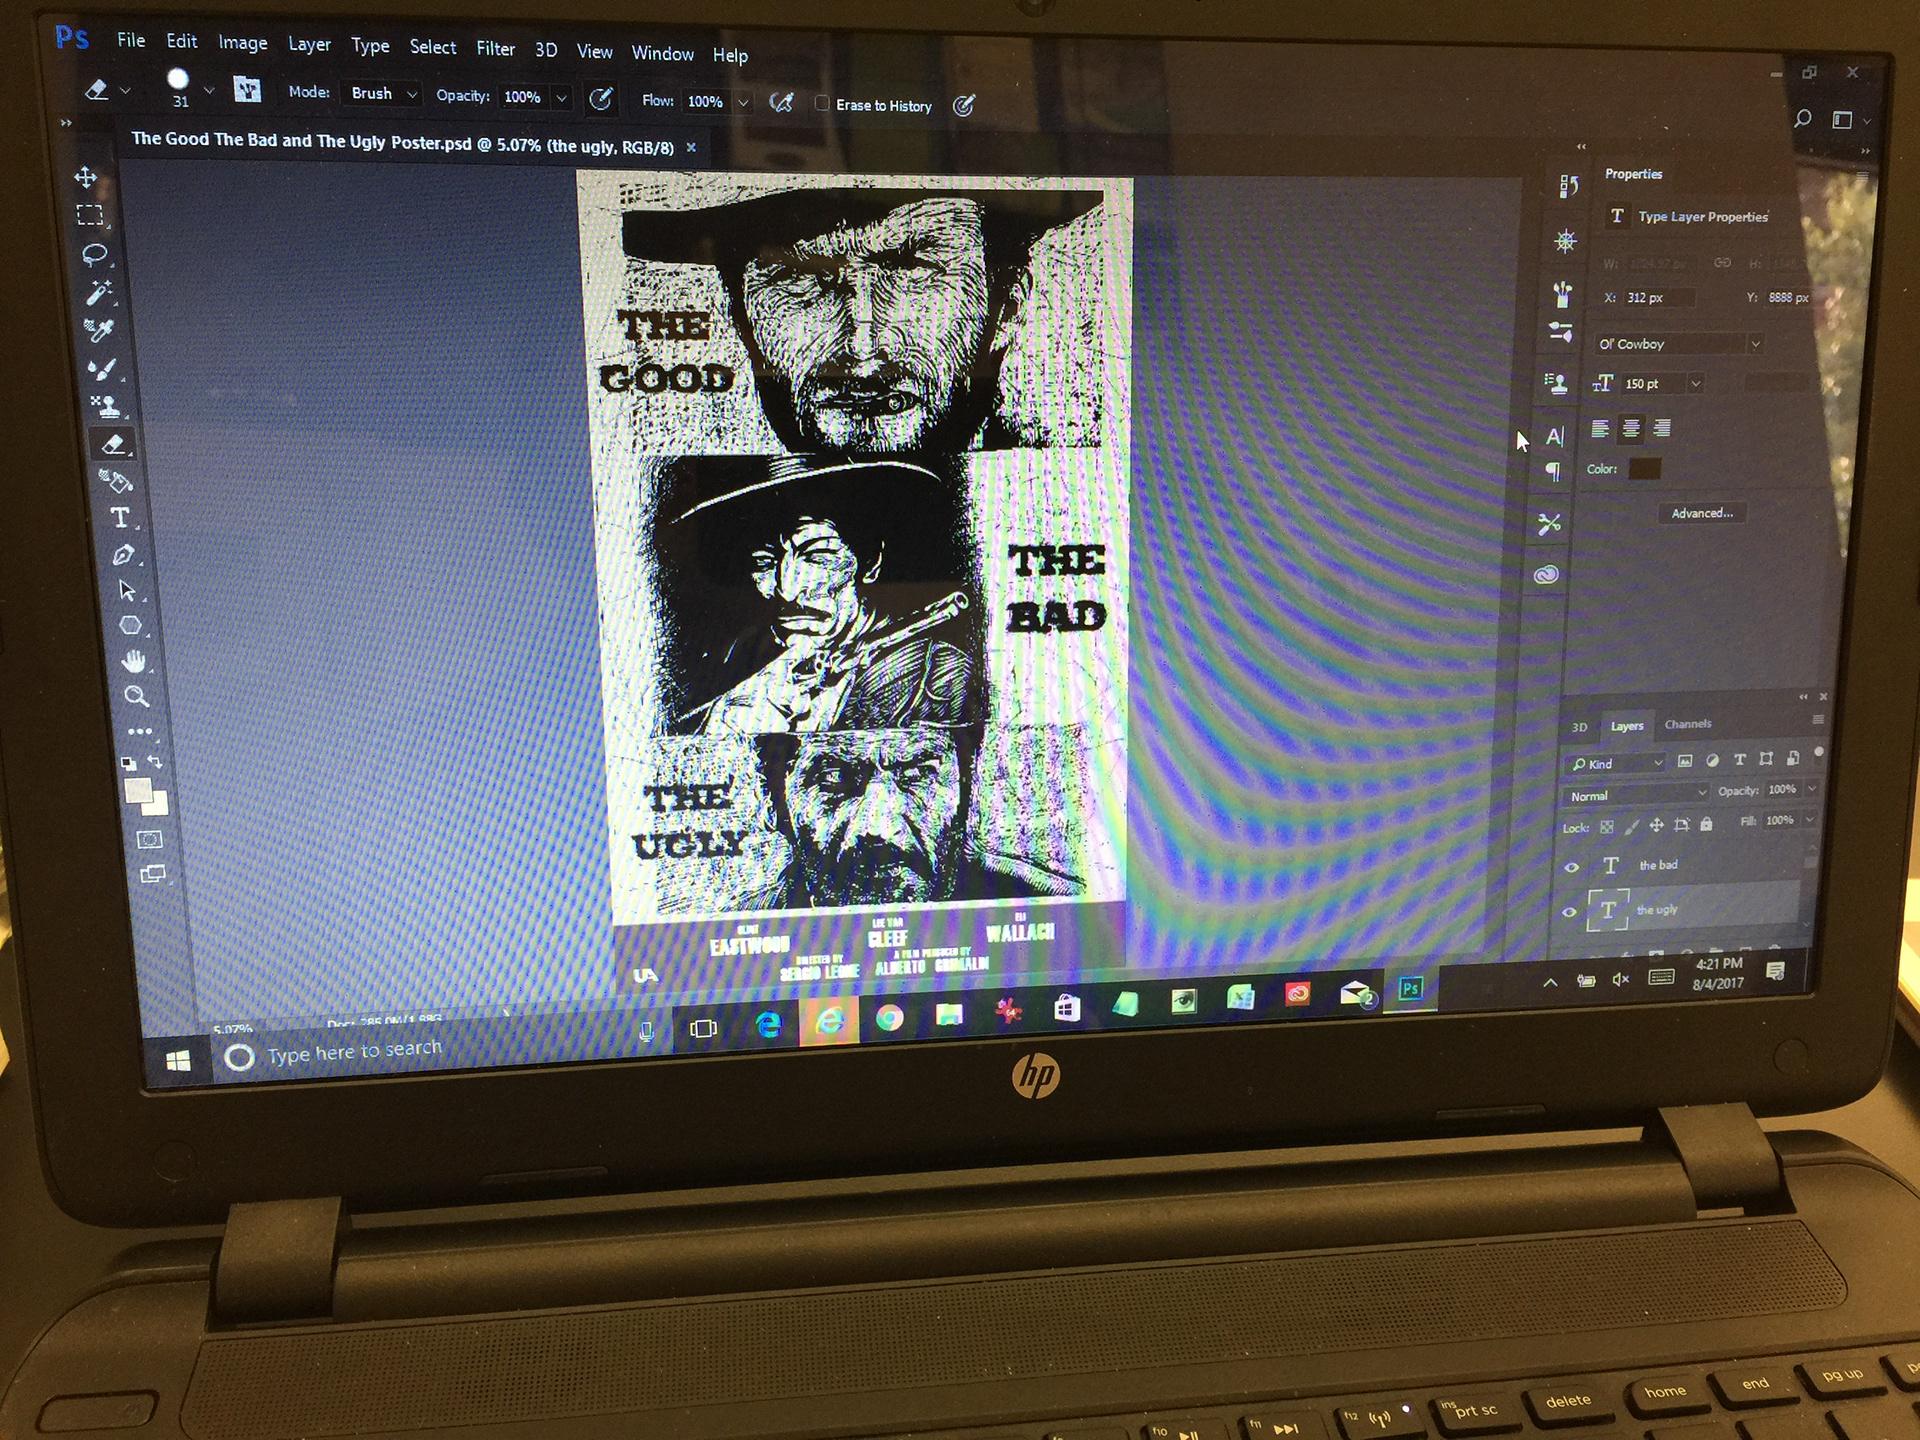Open Edit Toolbar three-dots icon

click(x=140, y=731)
